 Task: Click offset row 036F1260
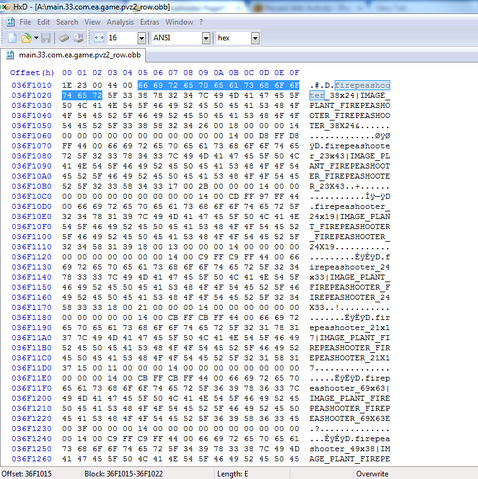tap(31, 459)
